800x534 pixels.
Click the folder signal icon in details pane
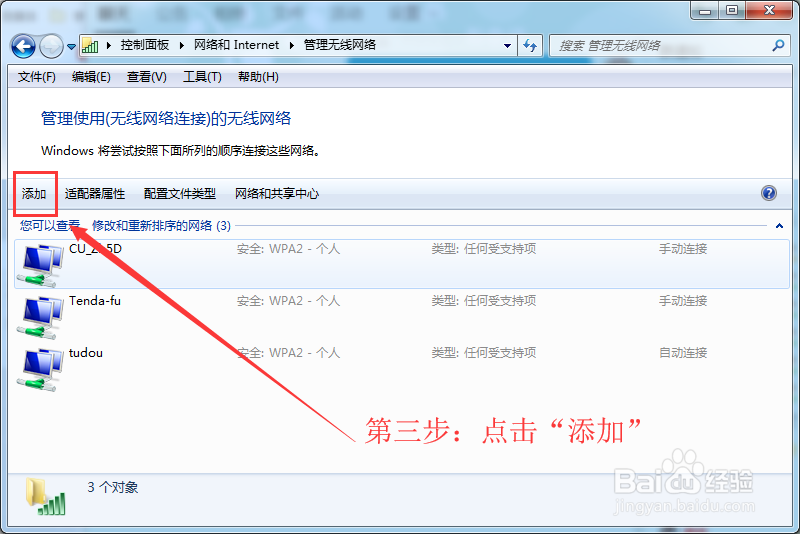pyautogui.click(x=46, y=496)
